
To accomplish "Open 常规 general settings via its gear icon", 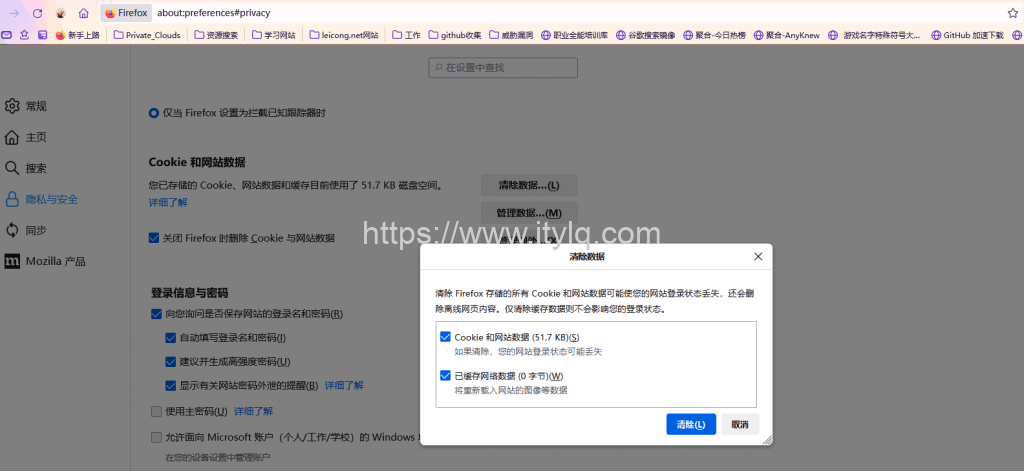I will coord(12,106).
